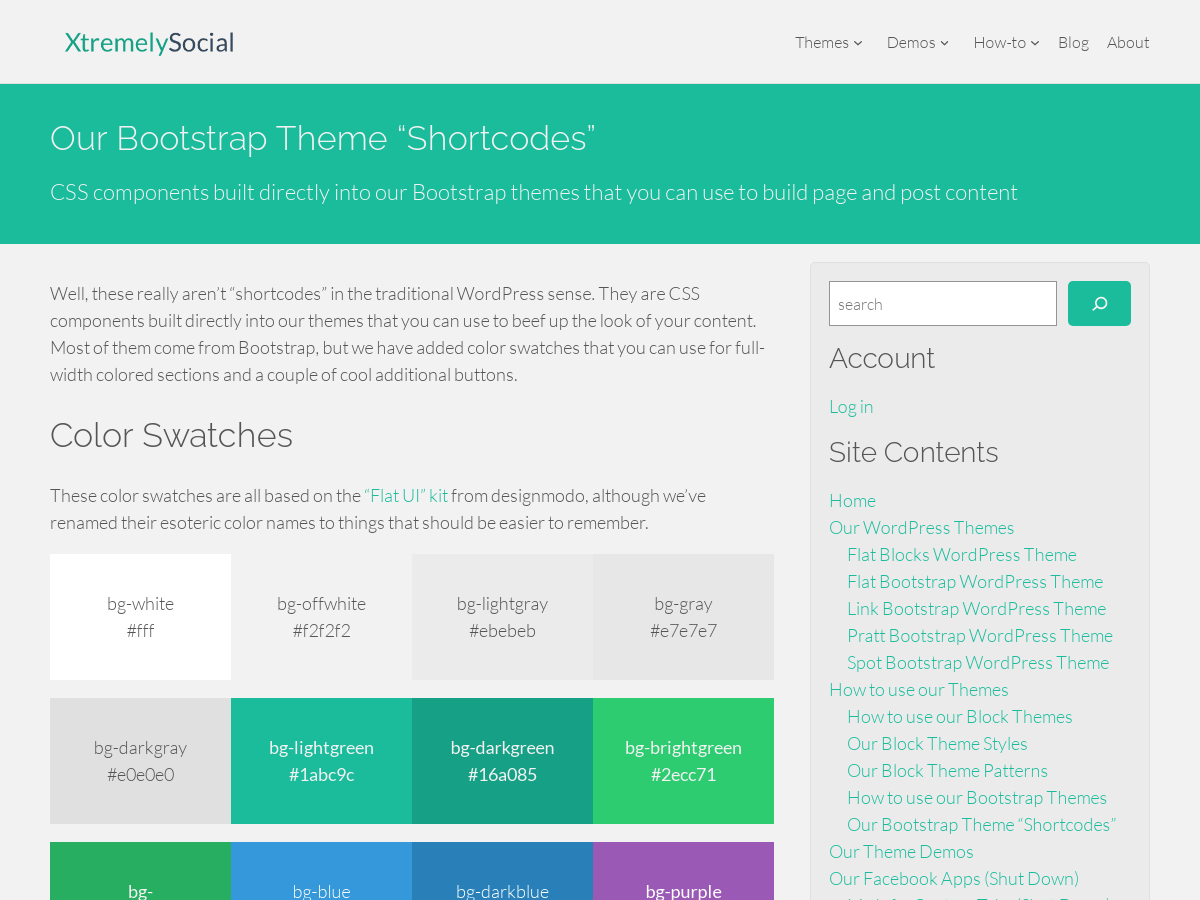Select the bg-brightgreen #2ecc71 swatch
The image size is (1200, 900).
click(683, 761)
